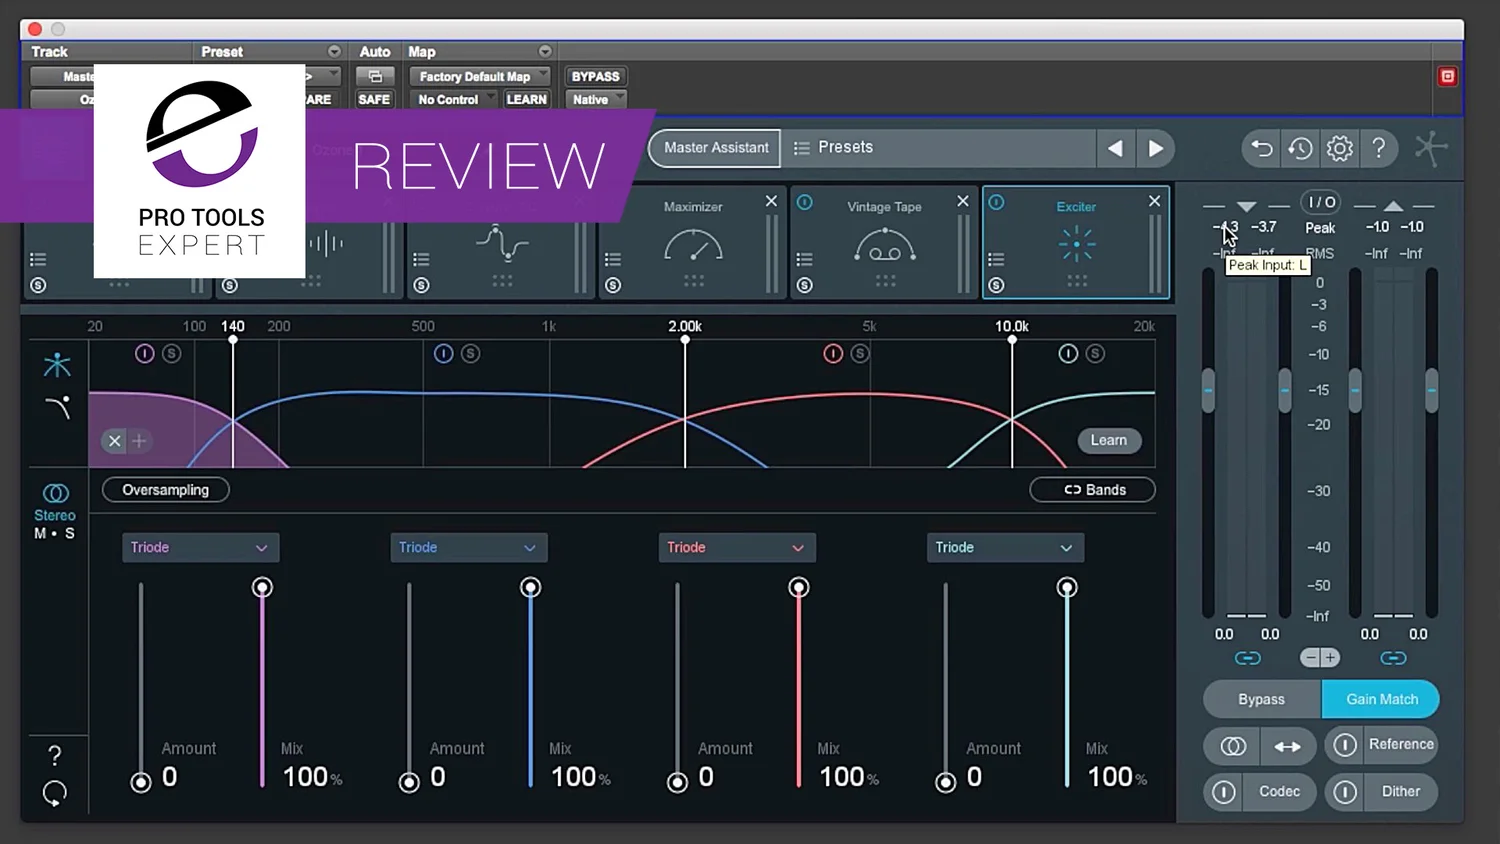This screenshot has width=1500, height=844.
Task: Select the I/O meter tab
Action: (x=1322, y=202)
